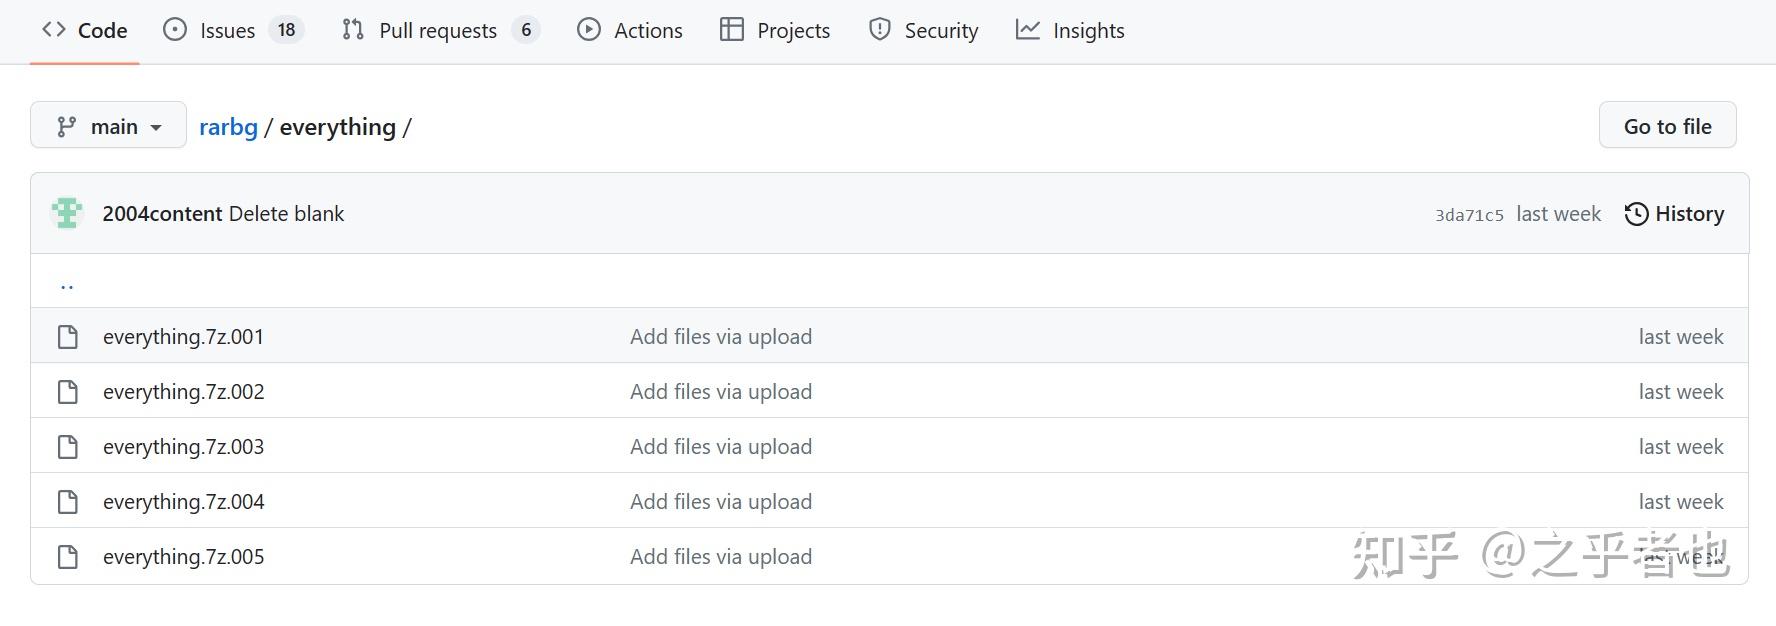The height and width of the screenshot is (626, 1776).
Task: Open the main branch dropdown
Action: [108, 126]
